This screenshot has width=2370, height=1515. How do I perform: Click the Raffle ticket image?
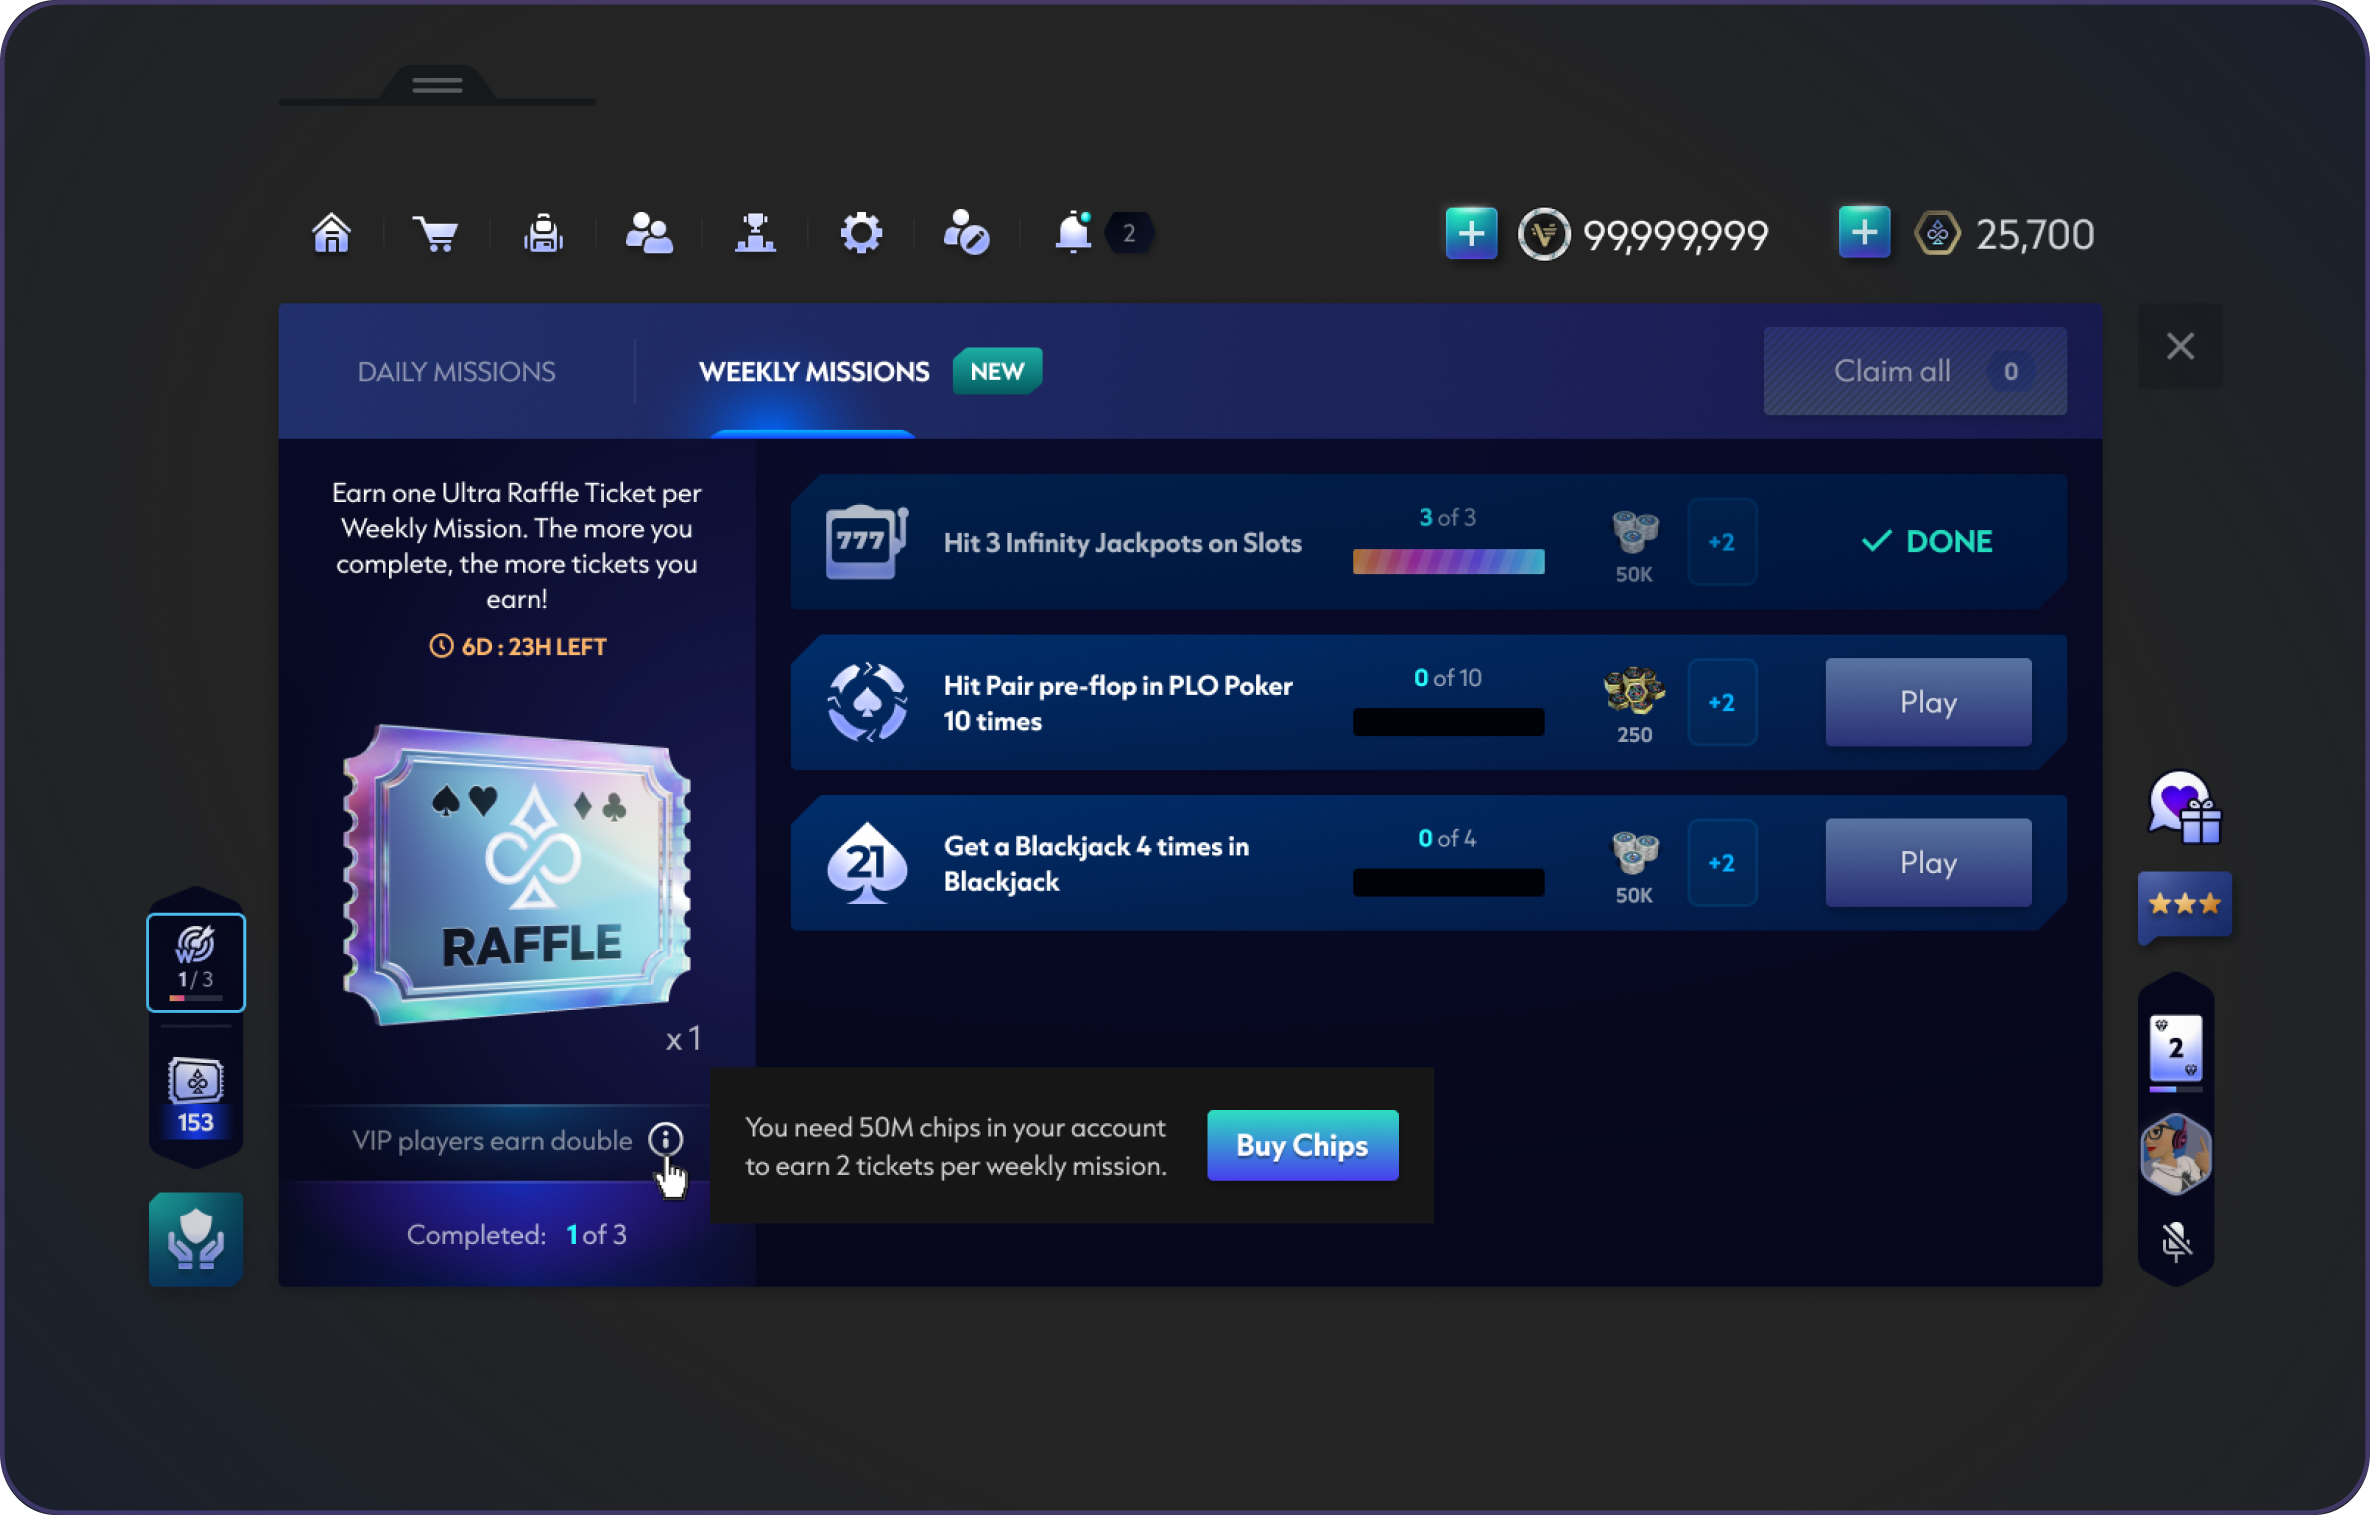(517, 875)
